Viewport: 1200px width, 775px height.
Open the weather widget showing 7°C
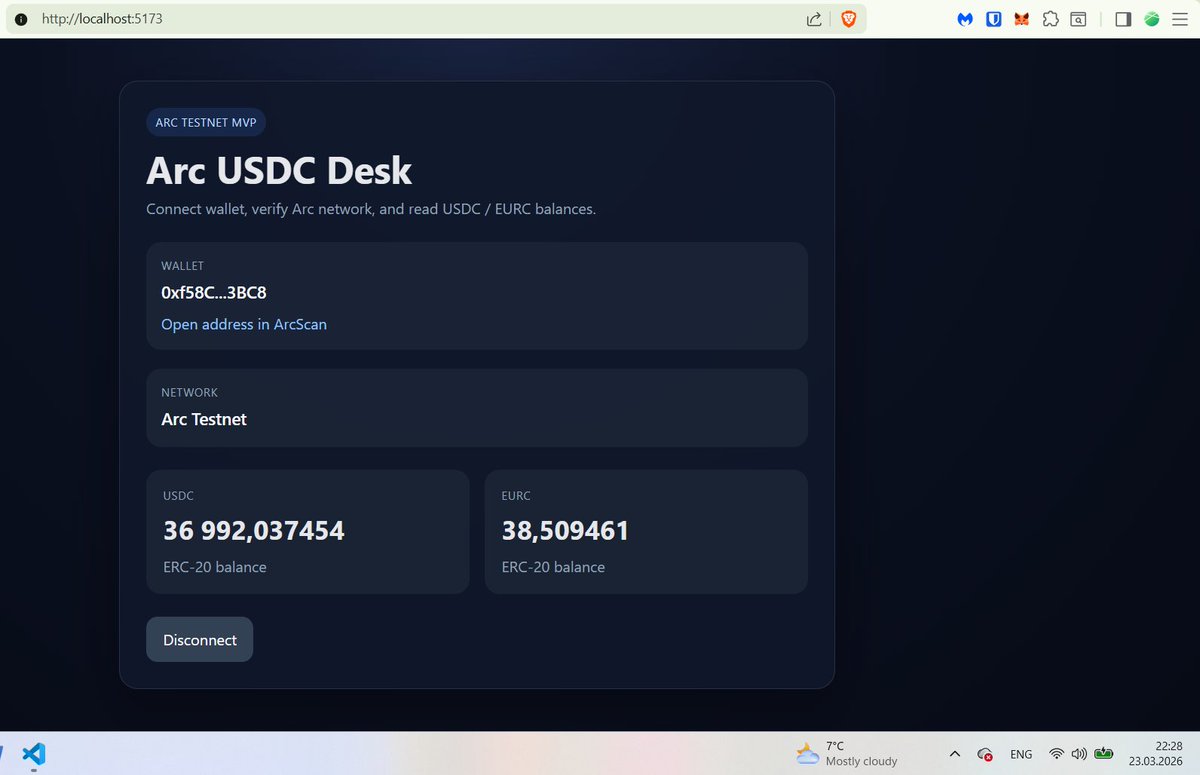847,754
